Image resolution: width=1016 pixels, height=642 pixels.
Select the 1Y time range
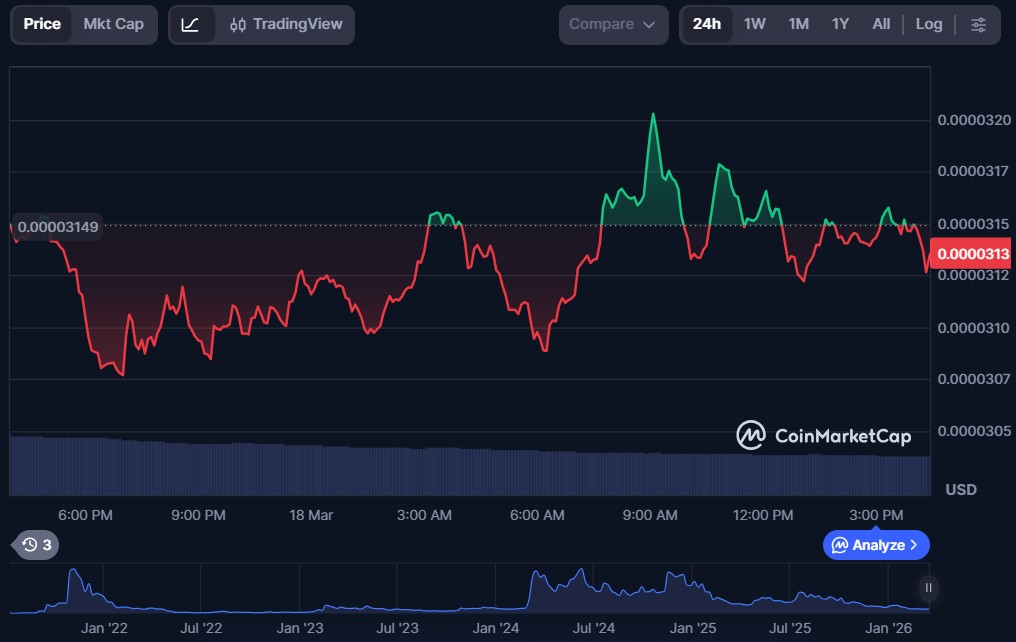[840, 24]
